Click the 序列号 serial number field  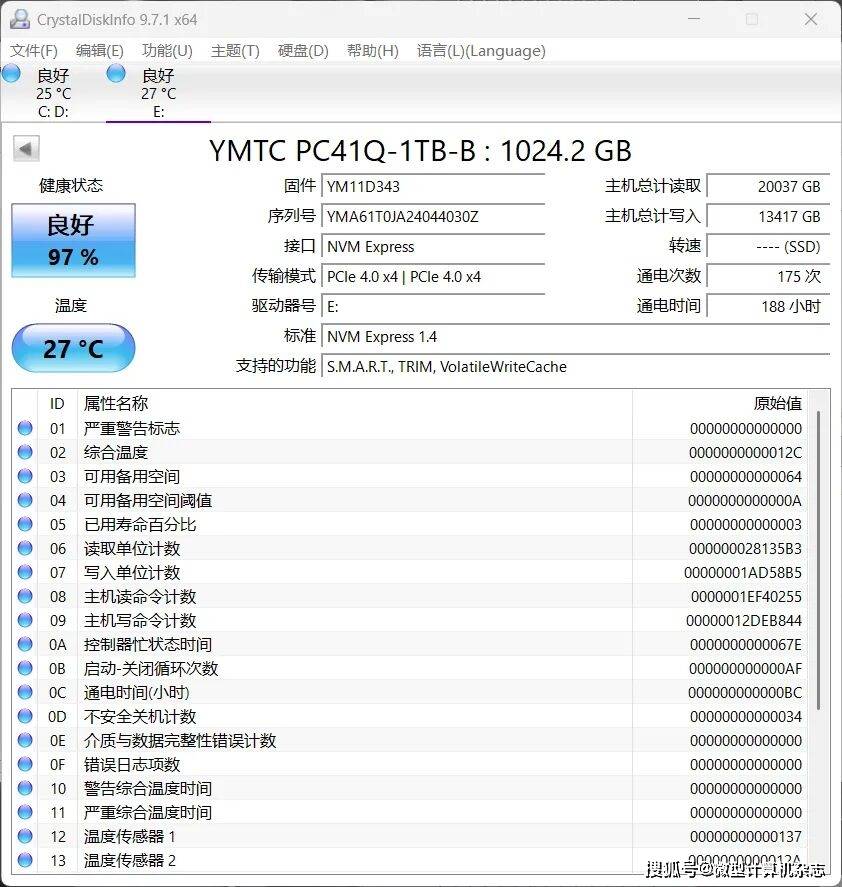[434, 216]
